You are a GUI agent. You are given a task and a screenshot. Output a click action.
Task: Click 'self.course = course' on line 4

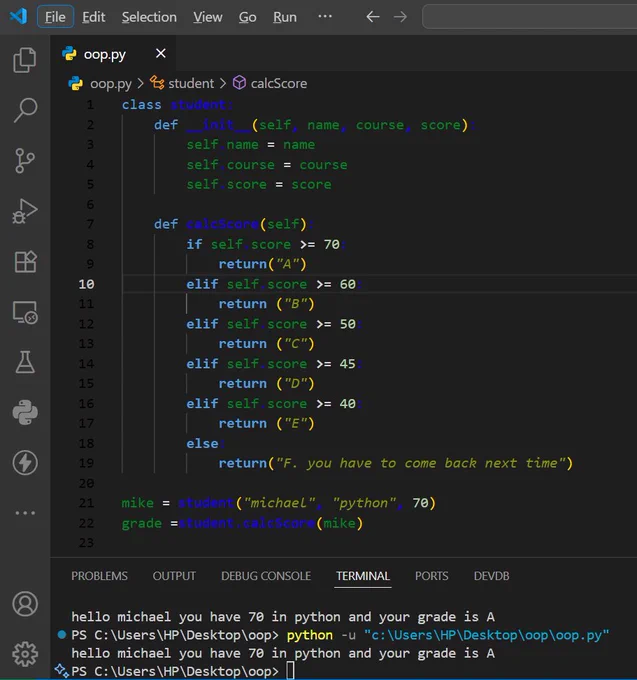click(x=267, y=165)
